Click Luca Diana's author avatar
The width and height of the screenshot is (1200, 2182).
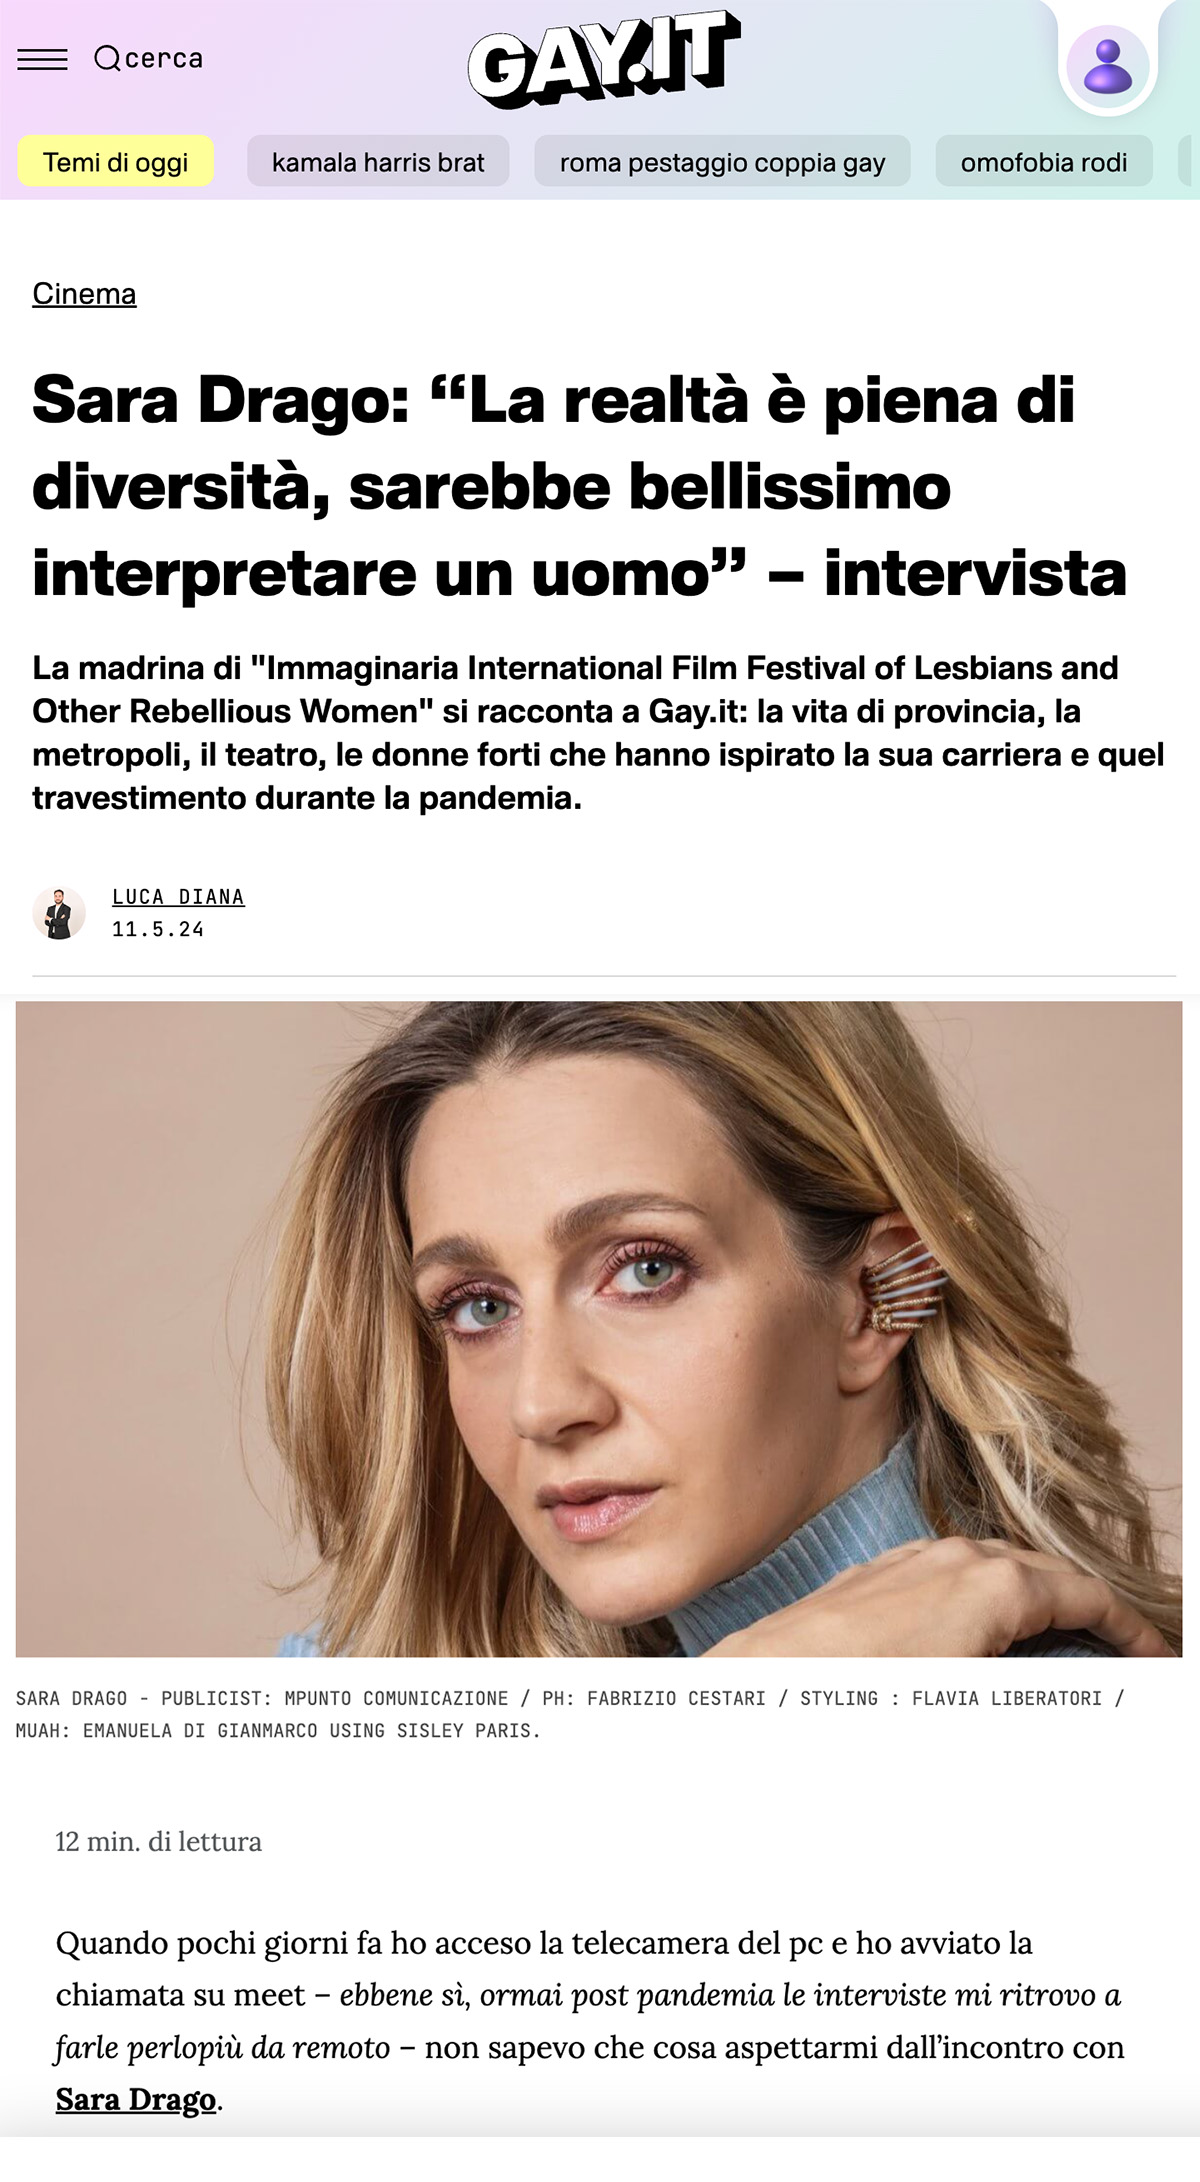[x=59, y=913]
